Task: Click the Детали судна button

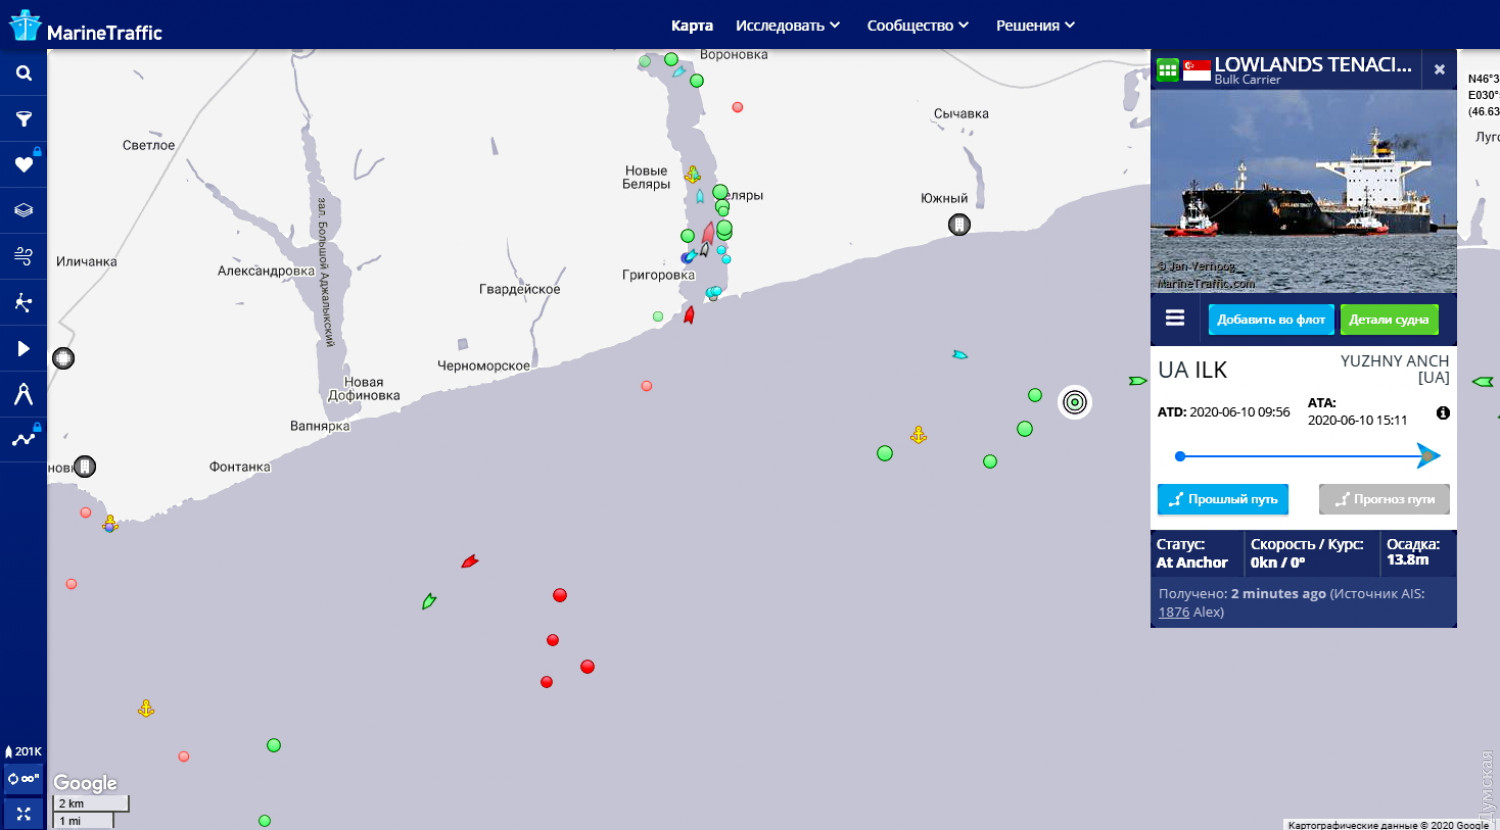Action: [x=1388, y=319]
